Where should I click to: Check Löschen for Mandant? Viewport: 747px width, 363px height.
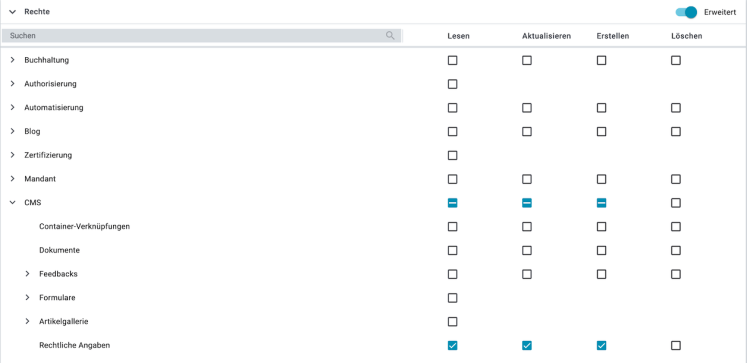click(x=676, y=179)
